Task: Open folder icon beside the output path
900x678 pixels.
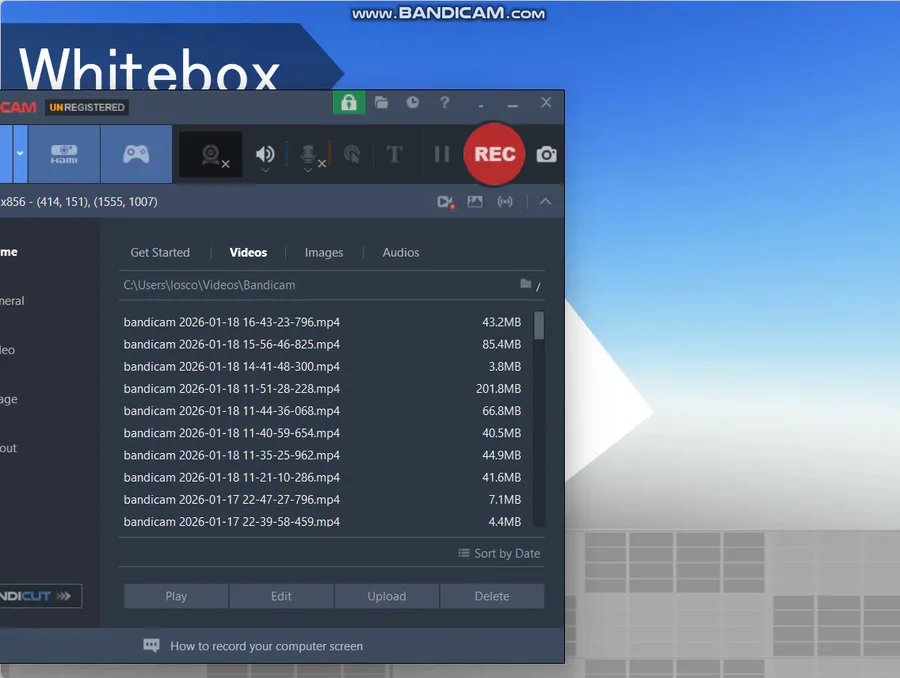Action: [525, 284]
